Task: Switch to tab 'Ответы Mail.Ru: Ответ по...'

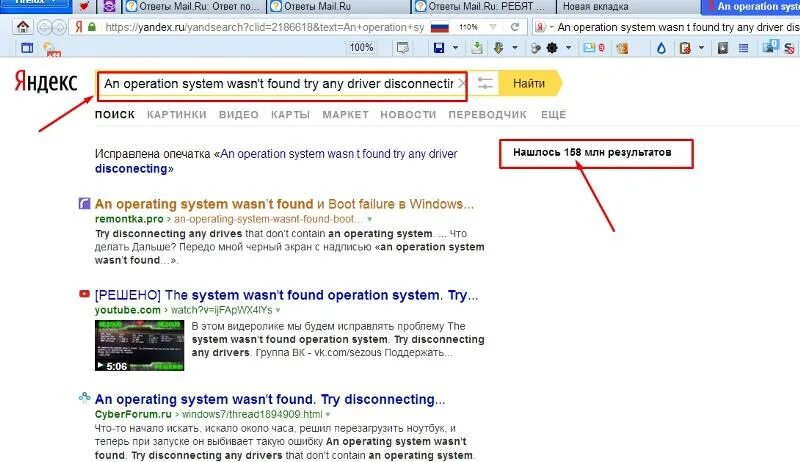Action: pyautogui.click(x=192, y=6)
